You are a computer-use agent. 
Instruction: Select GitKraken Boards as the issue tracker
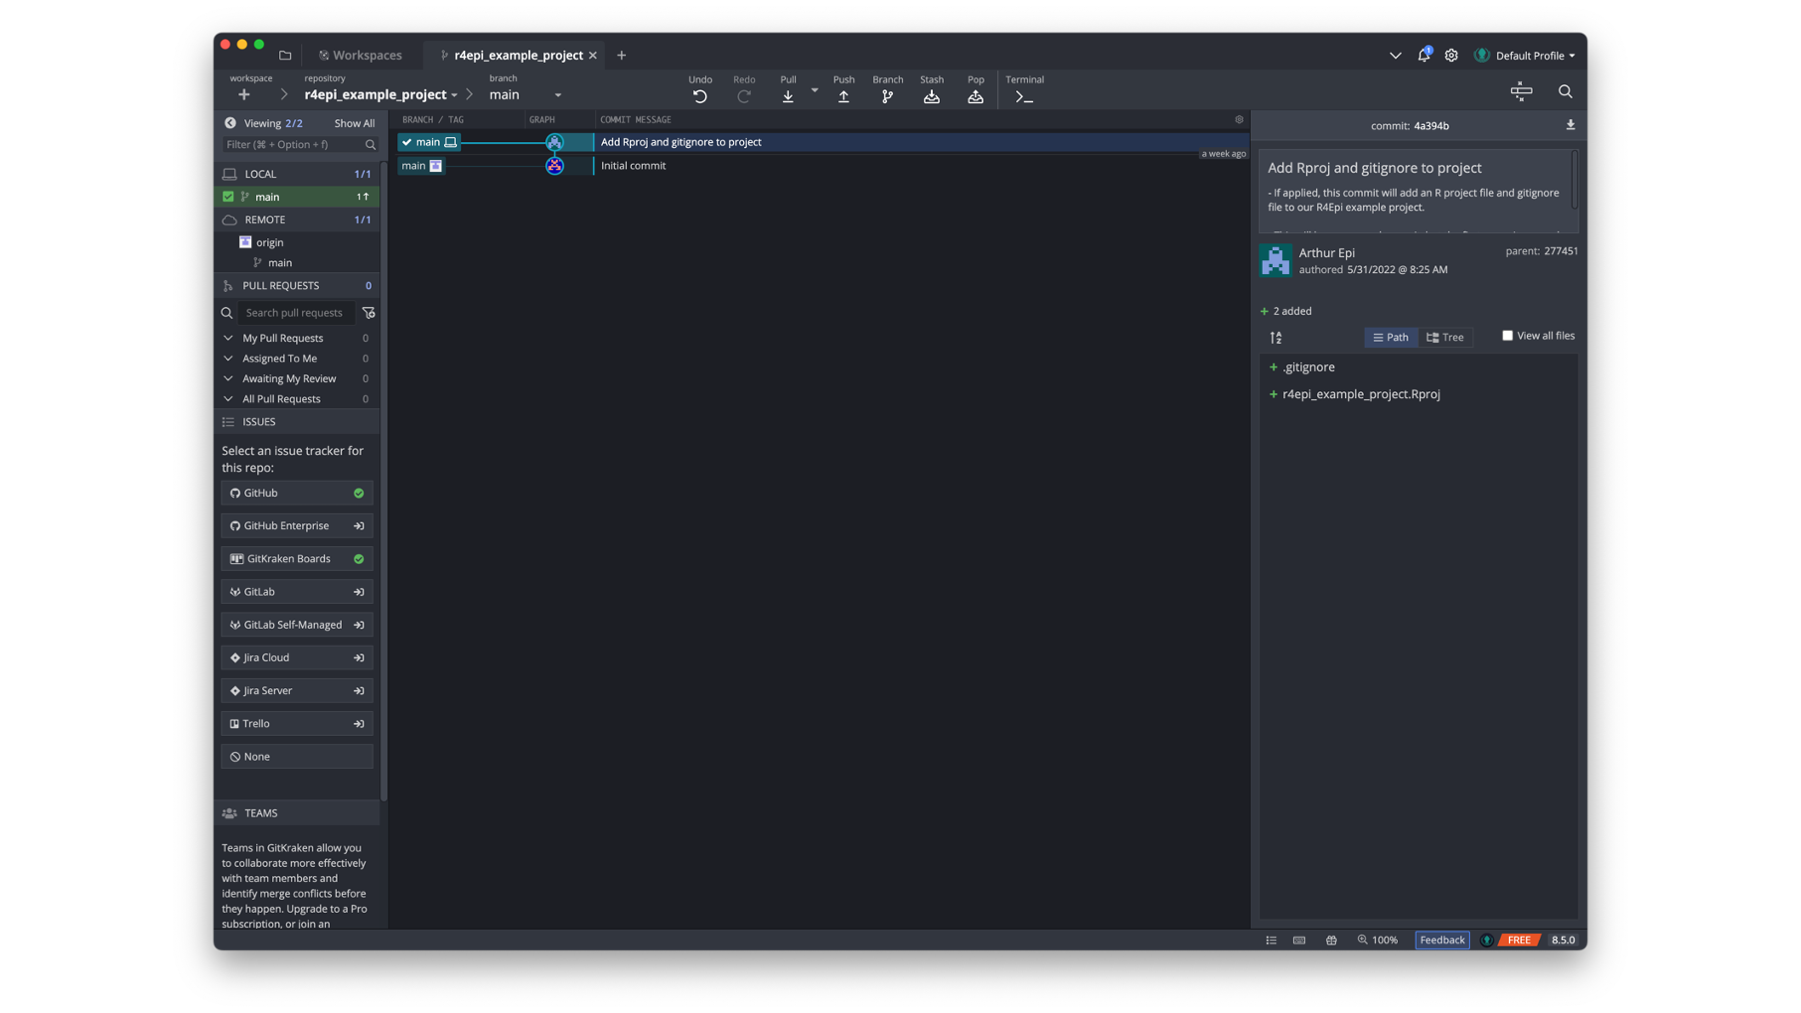(297, 559)
